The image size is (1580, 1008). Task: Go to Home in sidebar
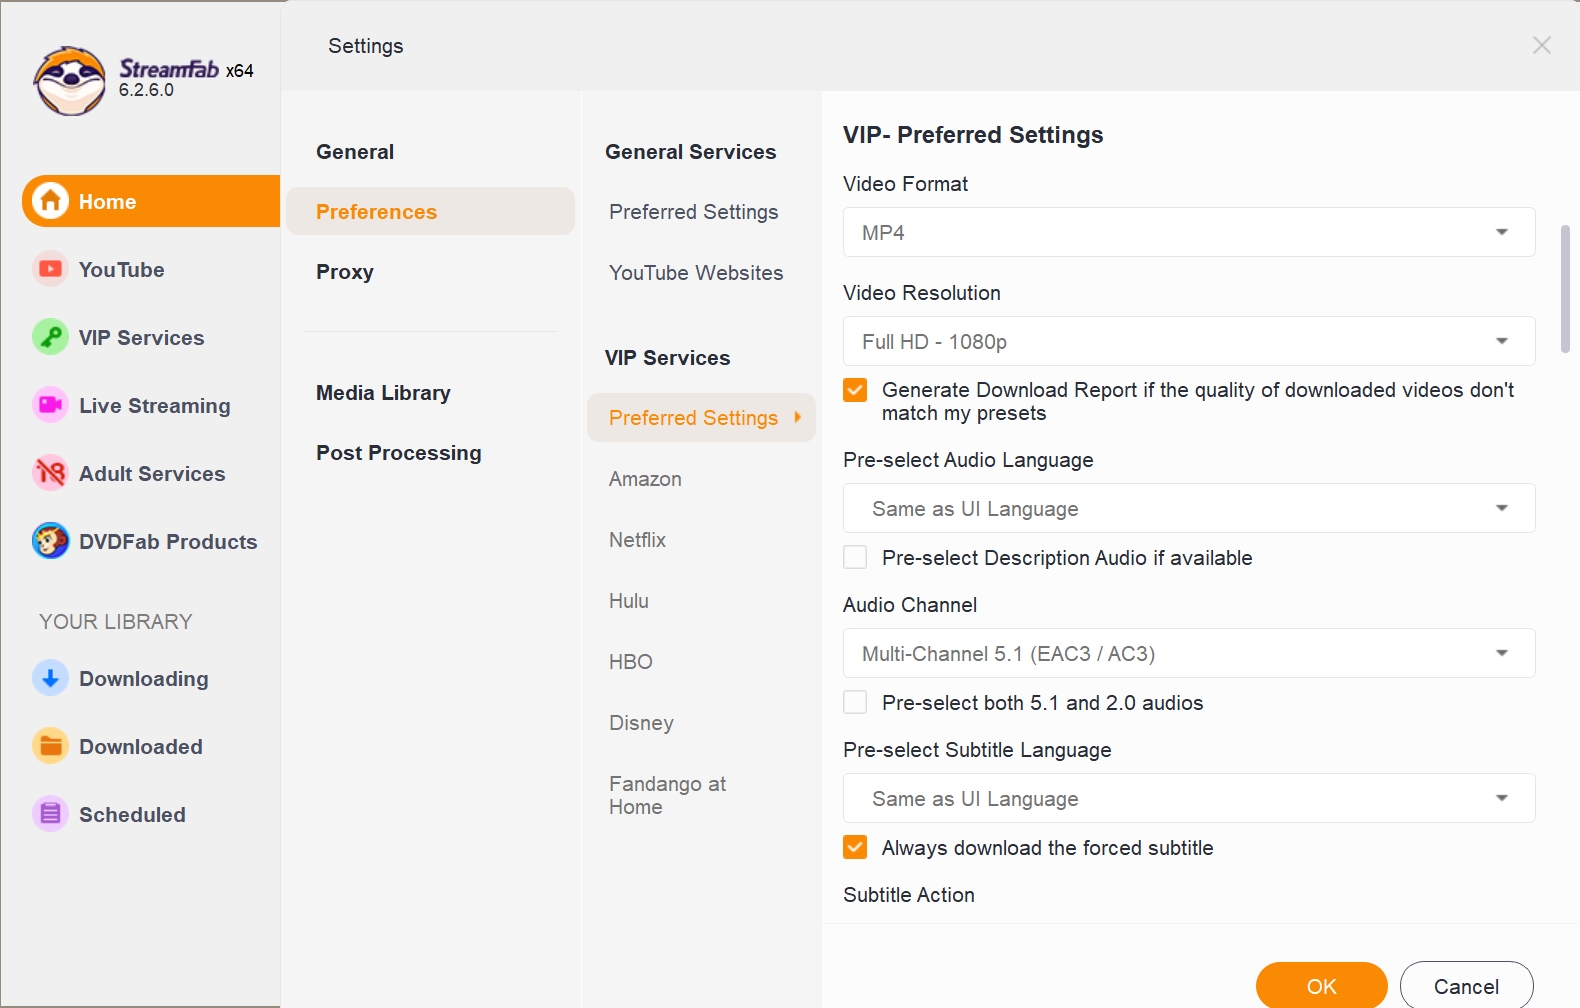pyautogui.click(x=151, y=201)
